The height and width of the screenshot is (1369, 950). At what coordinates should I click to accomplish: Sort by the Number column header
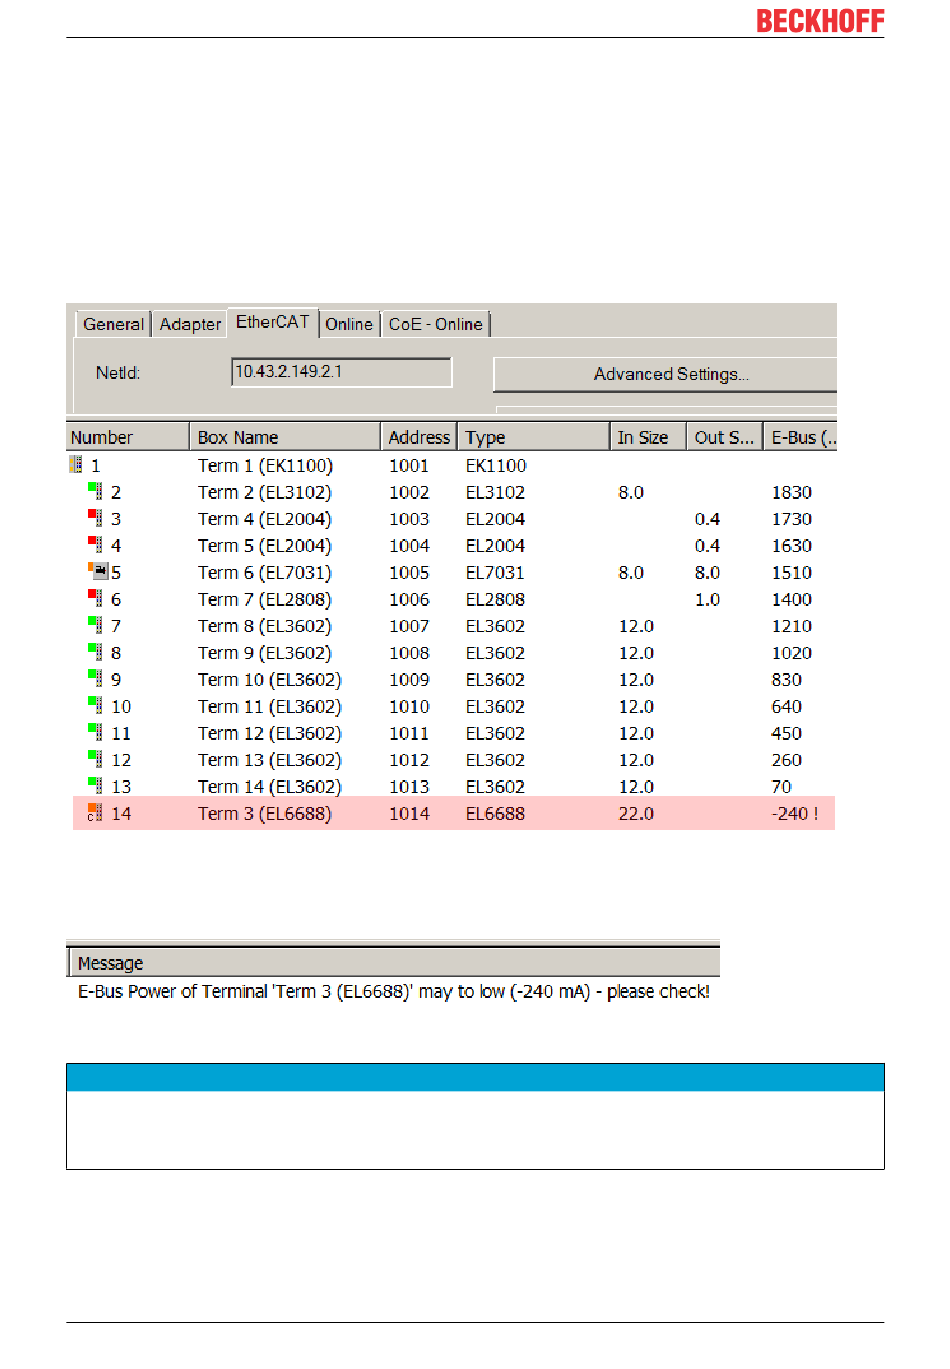click(x=127, y=437)
